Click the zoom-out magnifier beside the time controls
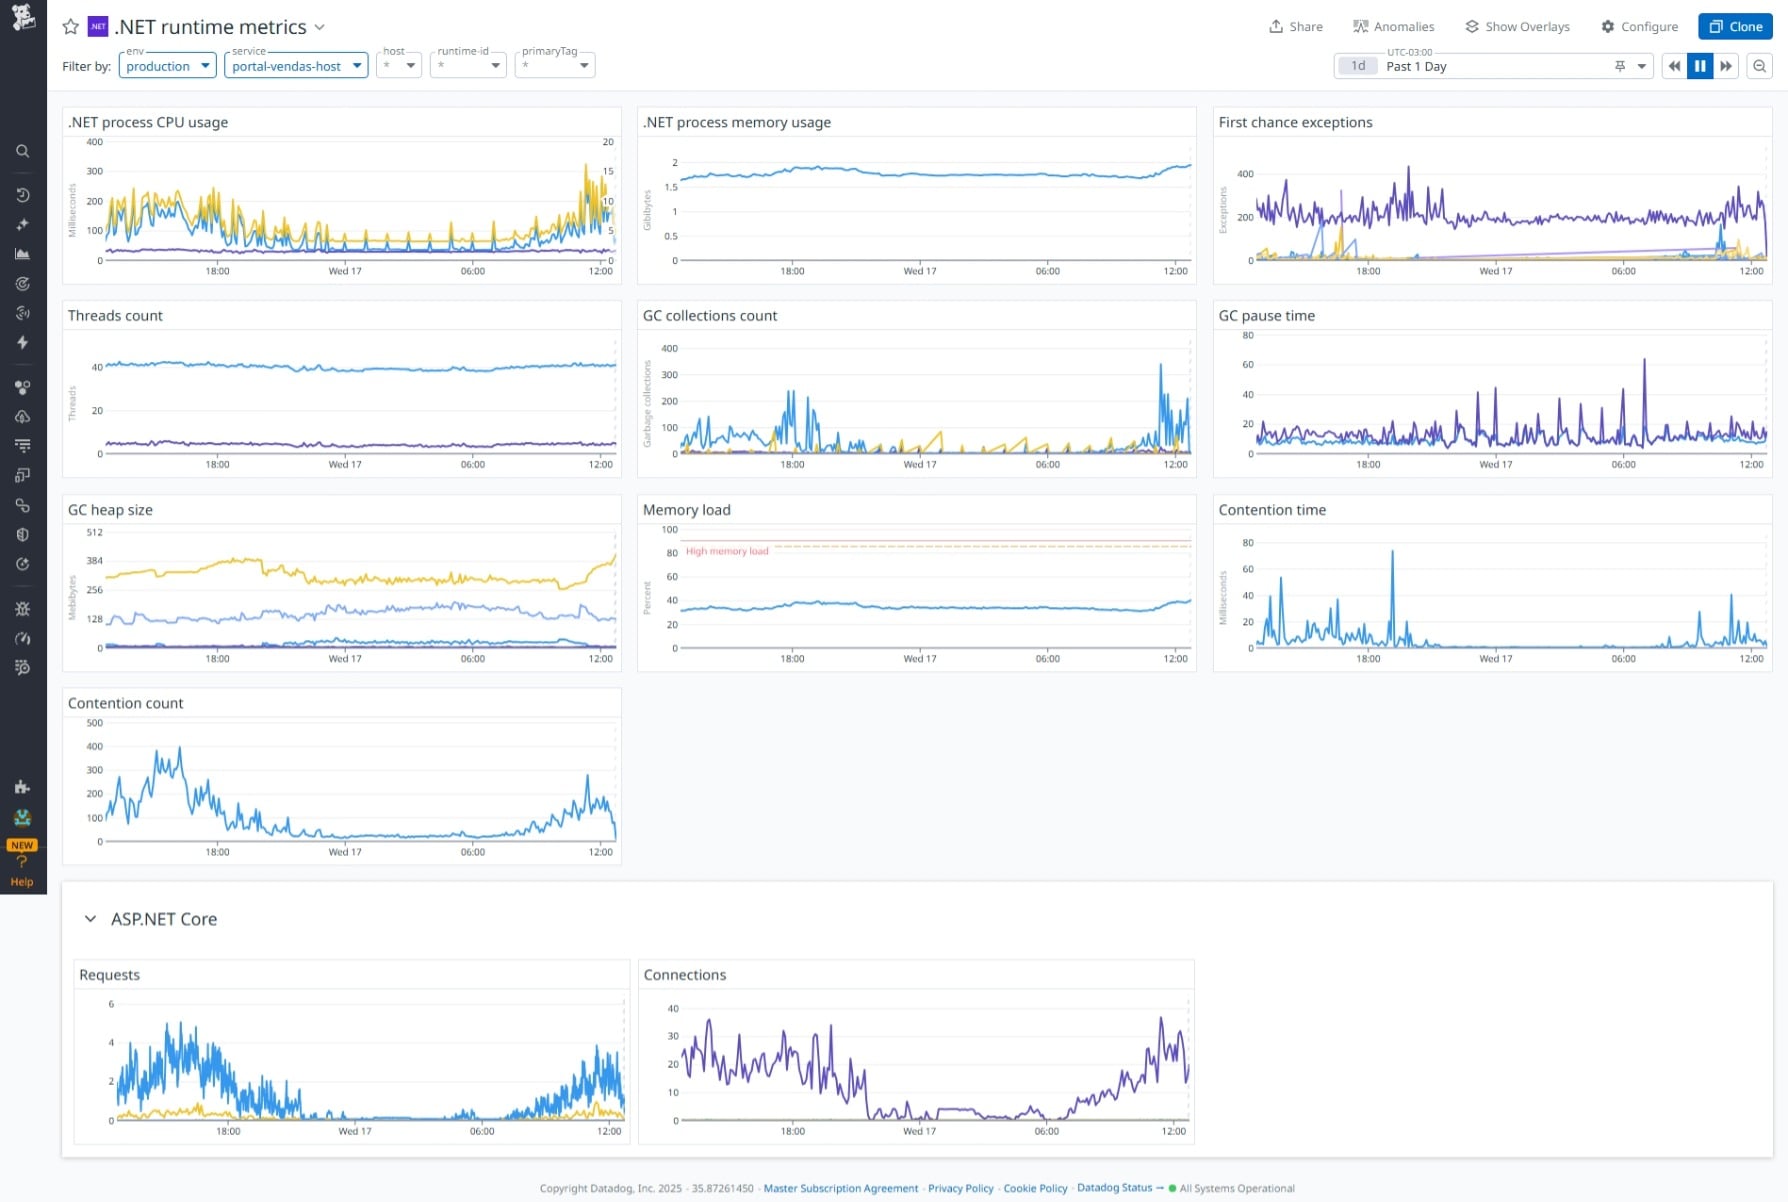Image resolution: width=1788 pixels, height=1202 pixels. coord(1761,66)
